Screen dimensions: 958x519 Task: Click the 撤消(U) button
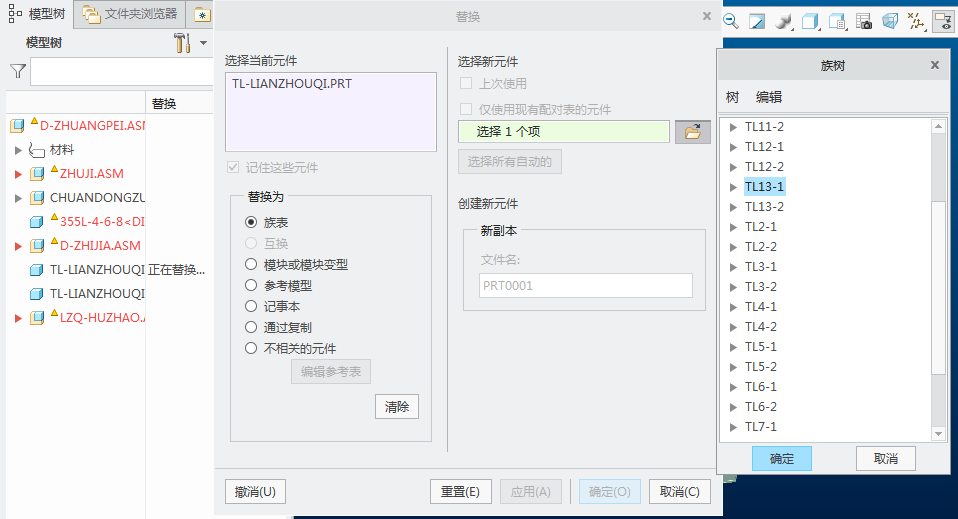tap(255, 491)
